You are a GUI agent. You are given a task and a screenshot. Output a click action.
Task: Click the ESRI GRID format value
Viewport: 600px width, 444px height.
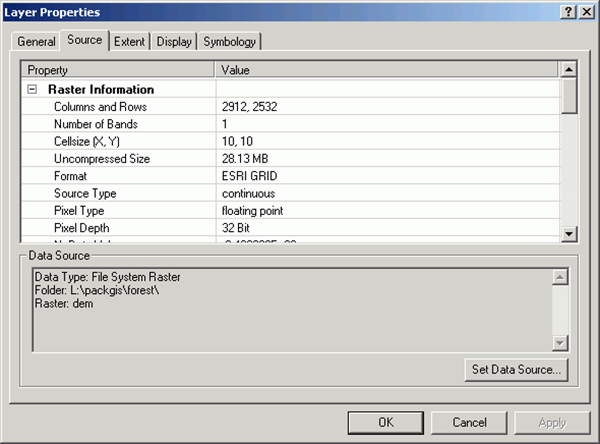250,176
